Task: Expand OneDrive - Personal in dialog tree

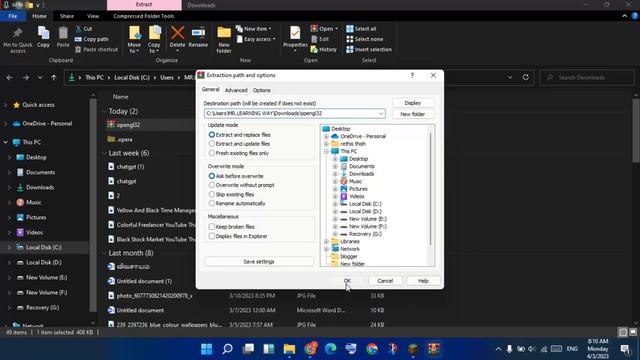Action: pyautogui.click(x=326, y=136)
